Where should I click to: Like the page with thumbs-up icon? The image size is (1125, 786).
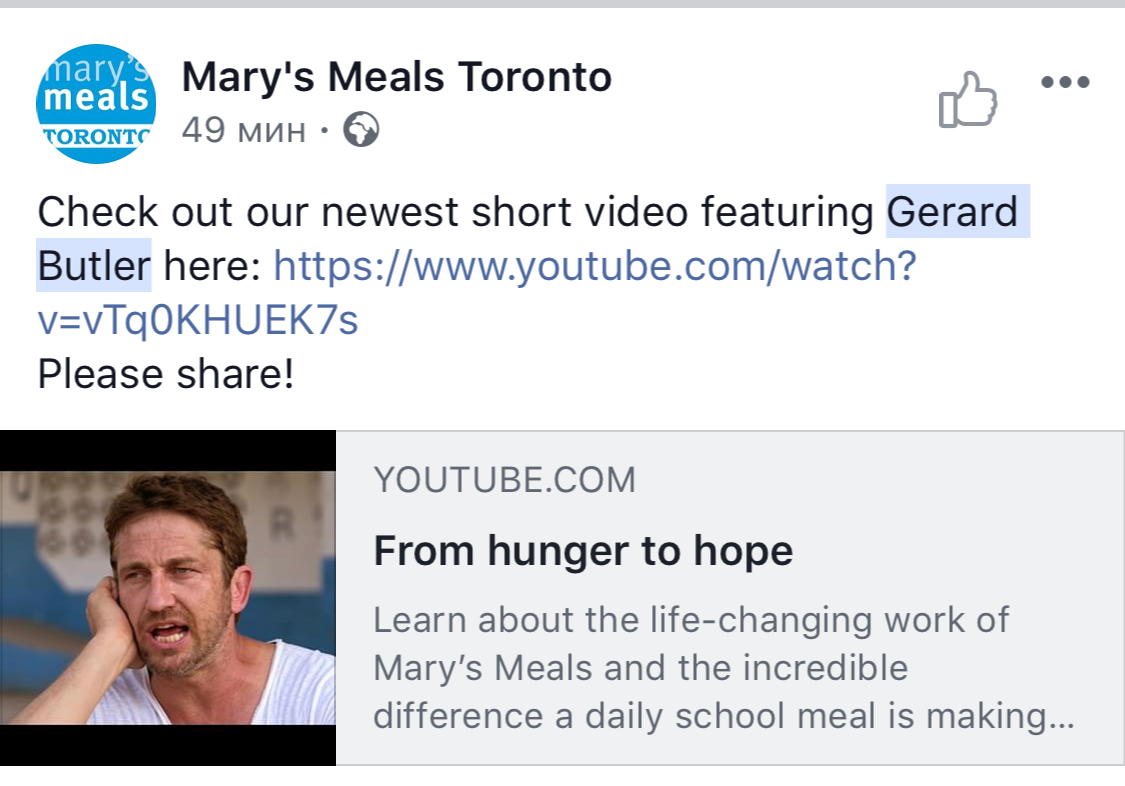(967, 100)
